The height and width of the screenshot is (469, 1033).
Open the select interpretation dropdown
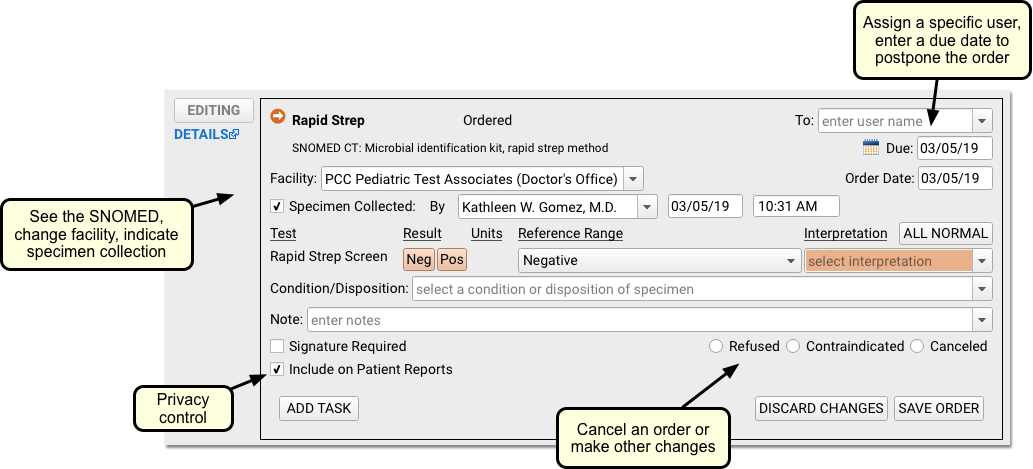point(898,261)
